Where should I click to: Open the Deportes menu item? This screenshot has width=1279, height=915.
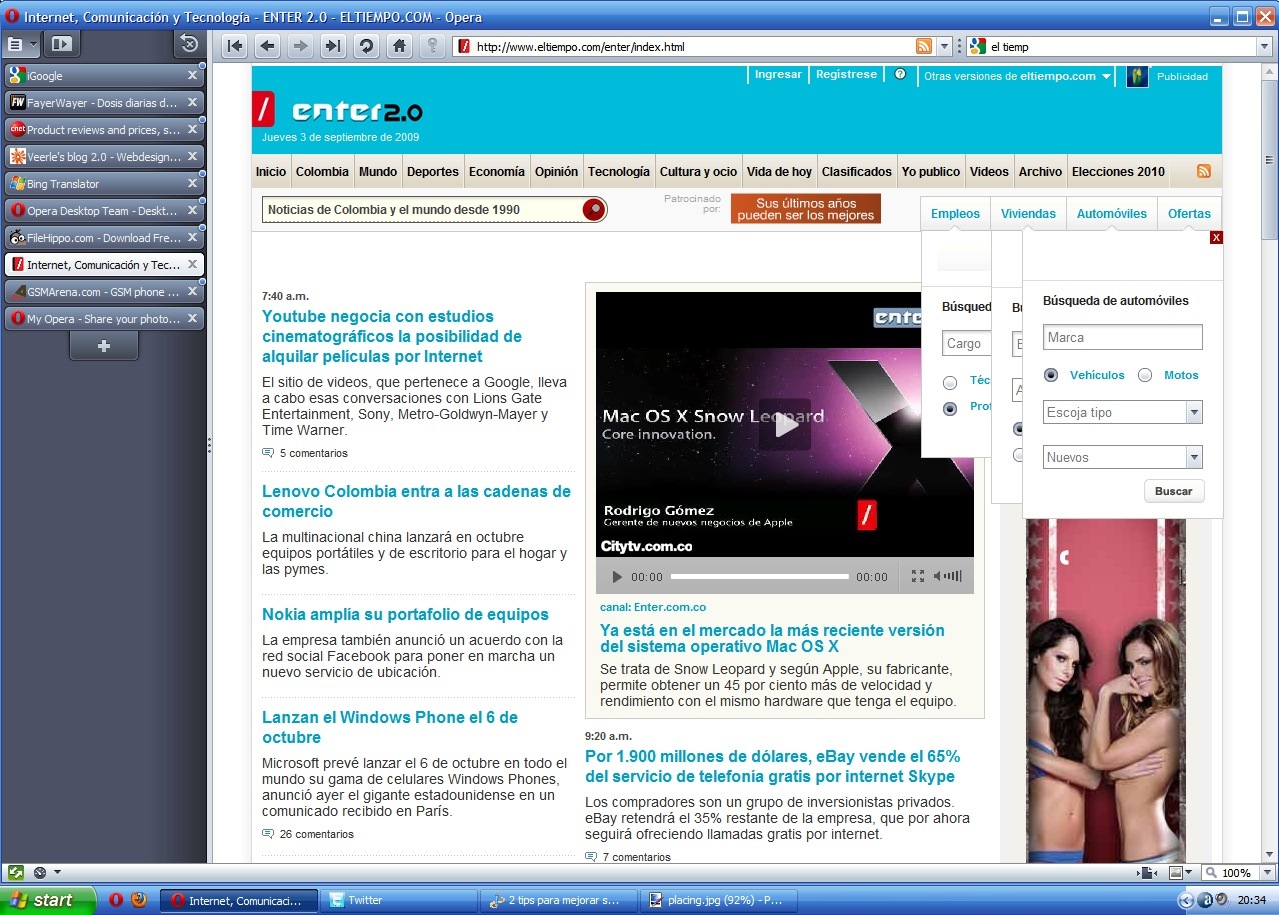[x=433, y=171]
